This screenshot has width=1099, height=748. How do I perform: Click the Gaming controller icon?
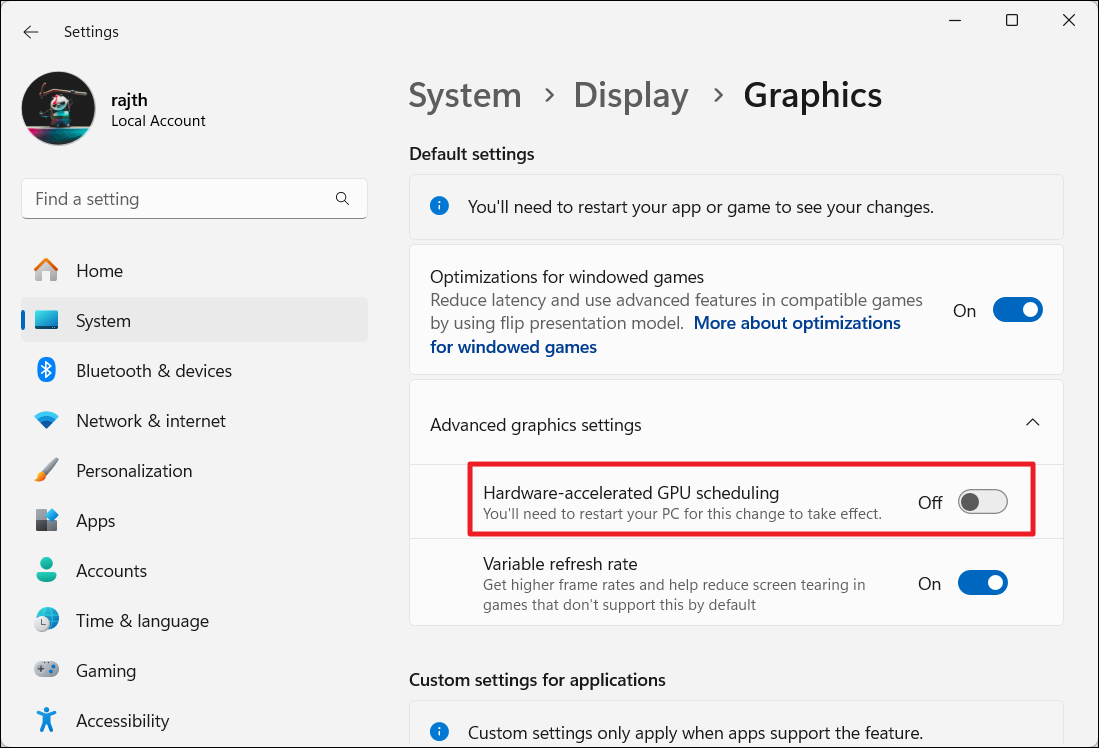click(46, 671)
